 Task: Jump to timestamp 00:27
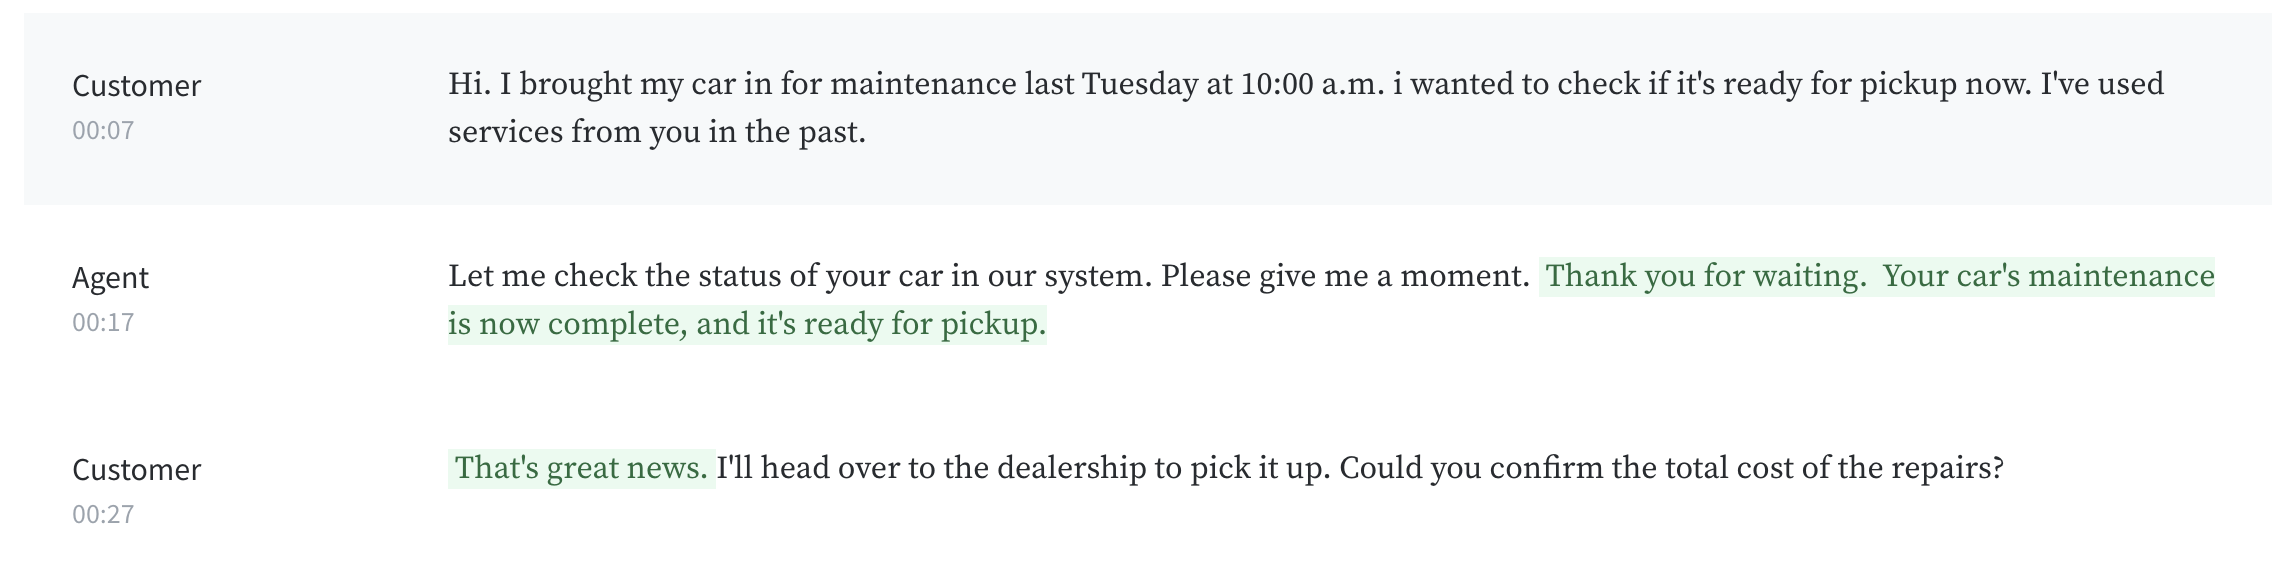pos(103,515)
